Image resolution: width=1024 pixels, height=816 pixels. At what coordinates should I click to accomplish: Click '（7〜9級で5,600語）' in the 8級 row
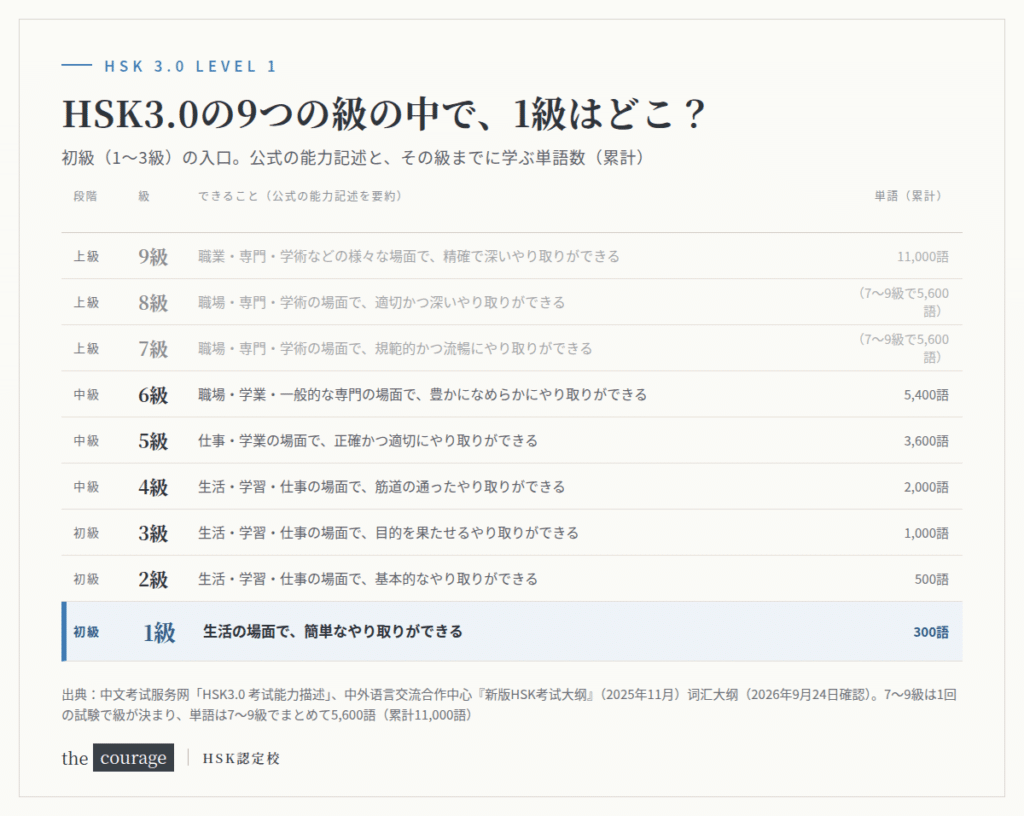[904, 303]
